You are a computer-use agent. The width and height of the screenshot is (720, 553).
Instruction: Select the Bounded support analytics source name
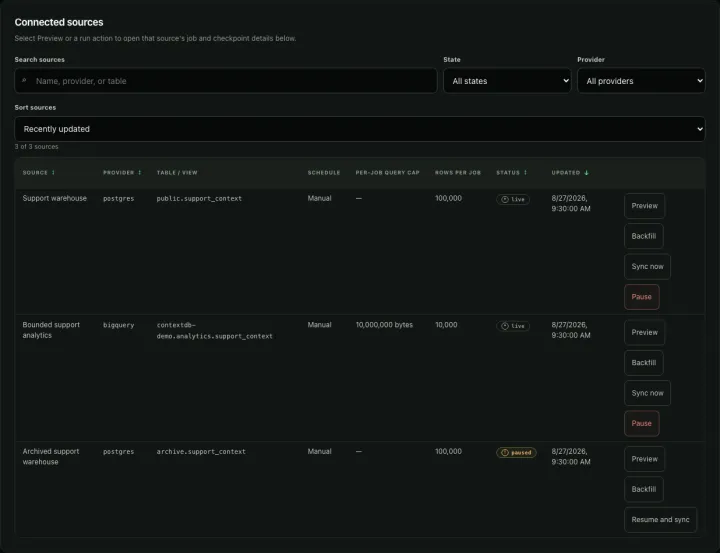coord(51,330)
